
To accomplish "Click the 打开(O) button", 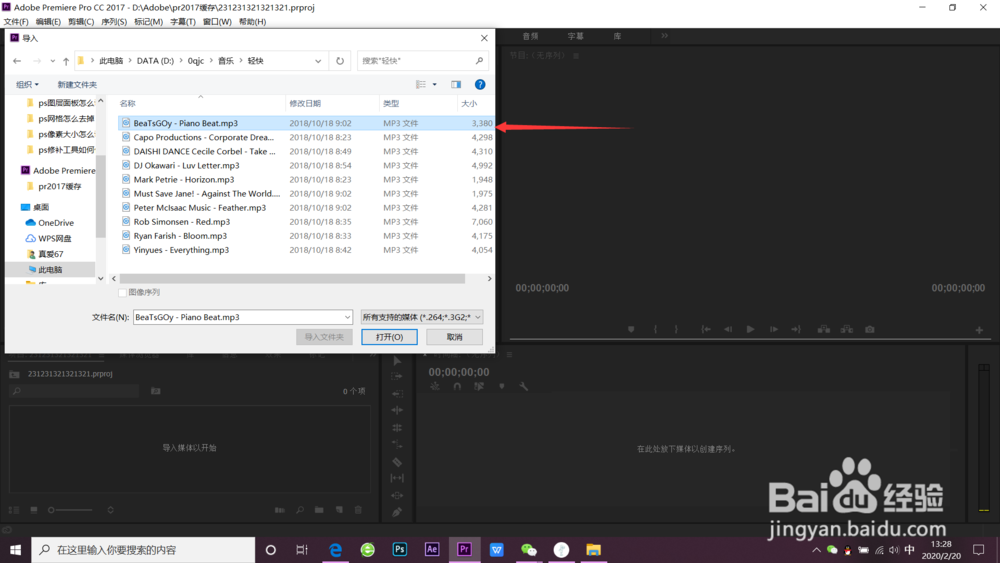I will 389,337.
